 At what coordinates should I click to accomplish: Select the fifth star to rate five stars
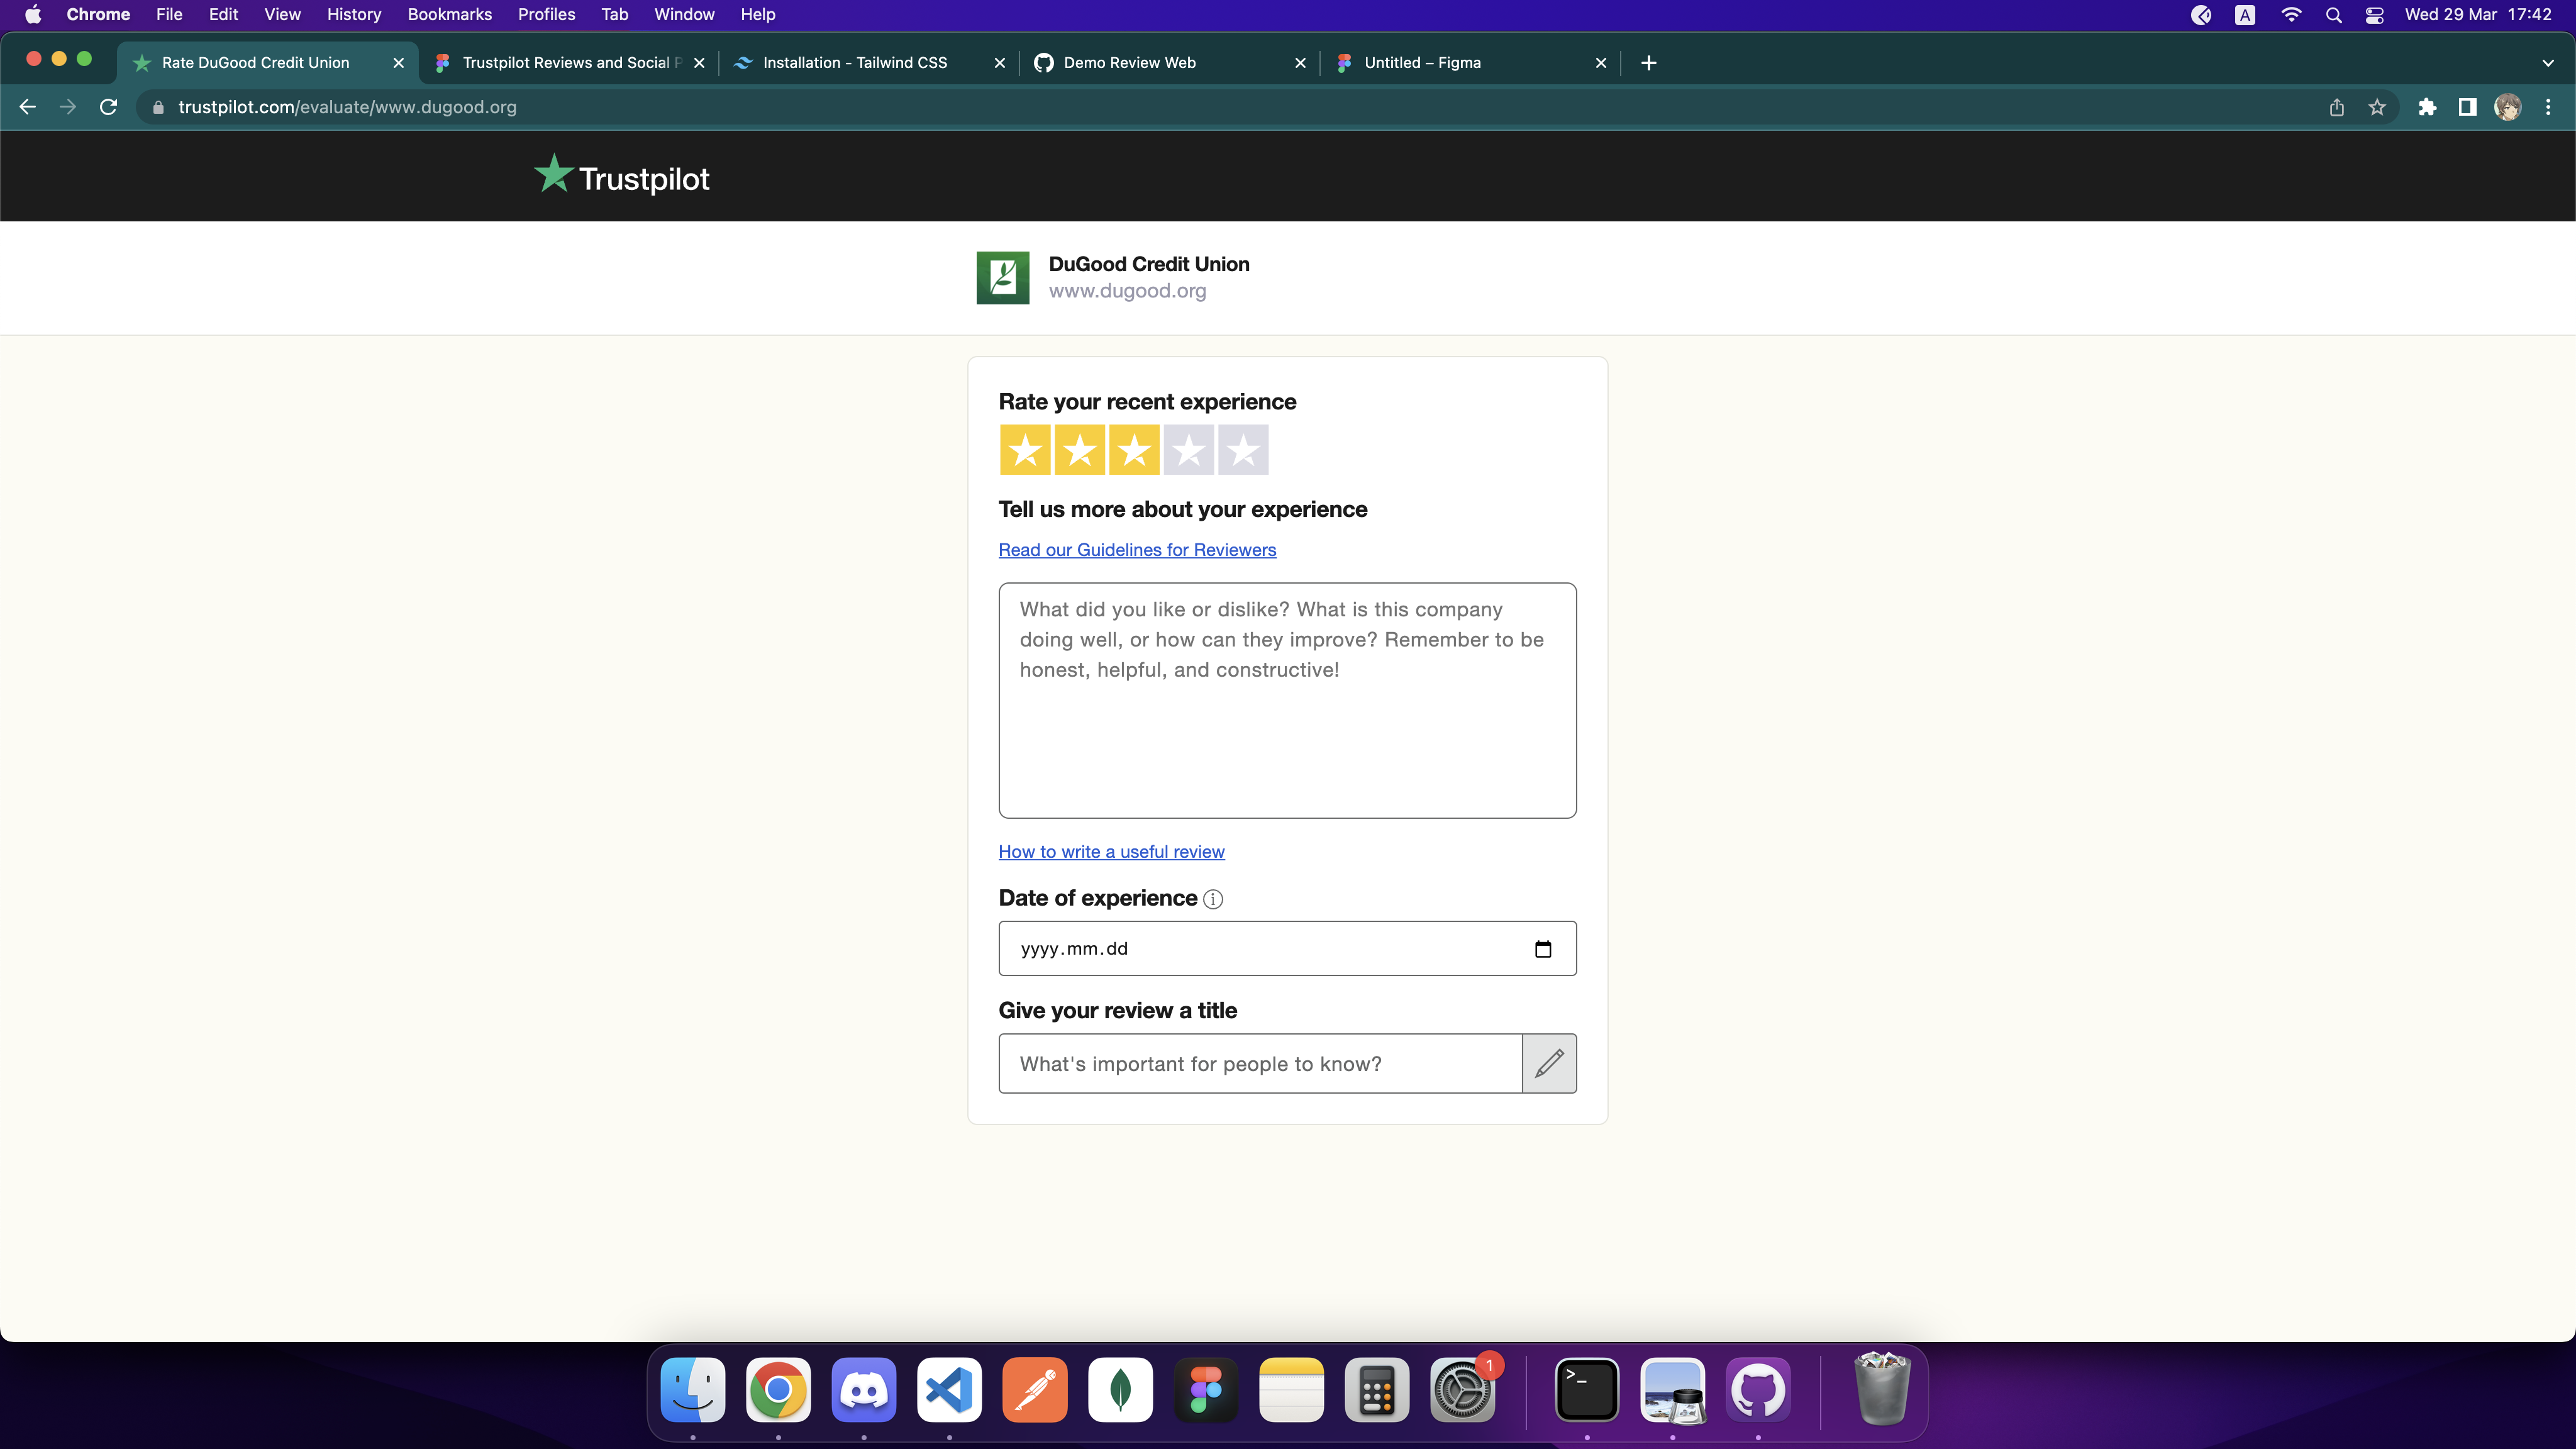(1243, 450)
